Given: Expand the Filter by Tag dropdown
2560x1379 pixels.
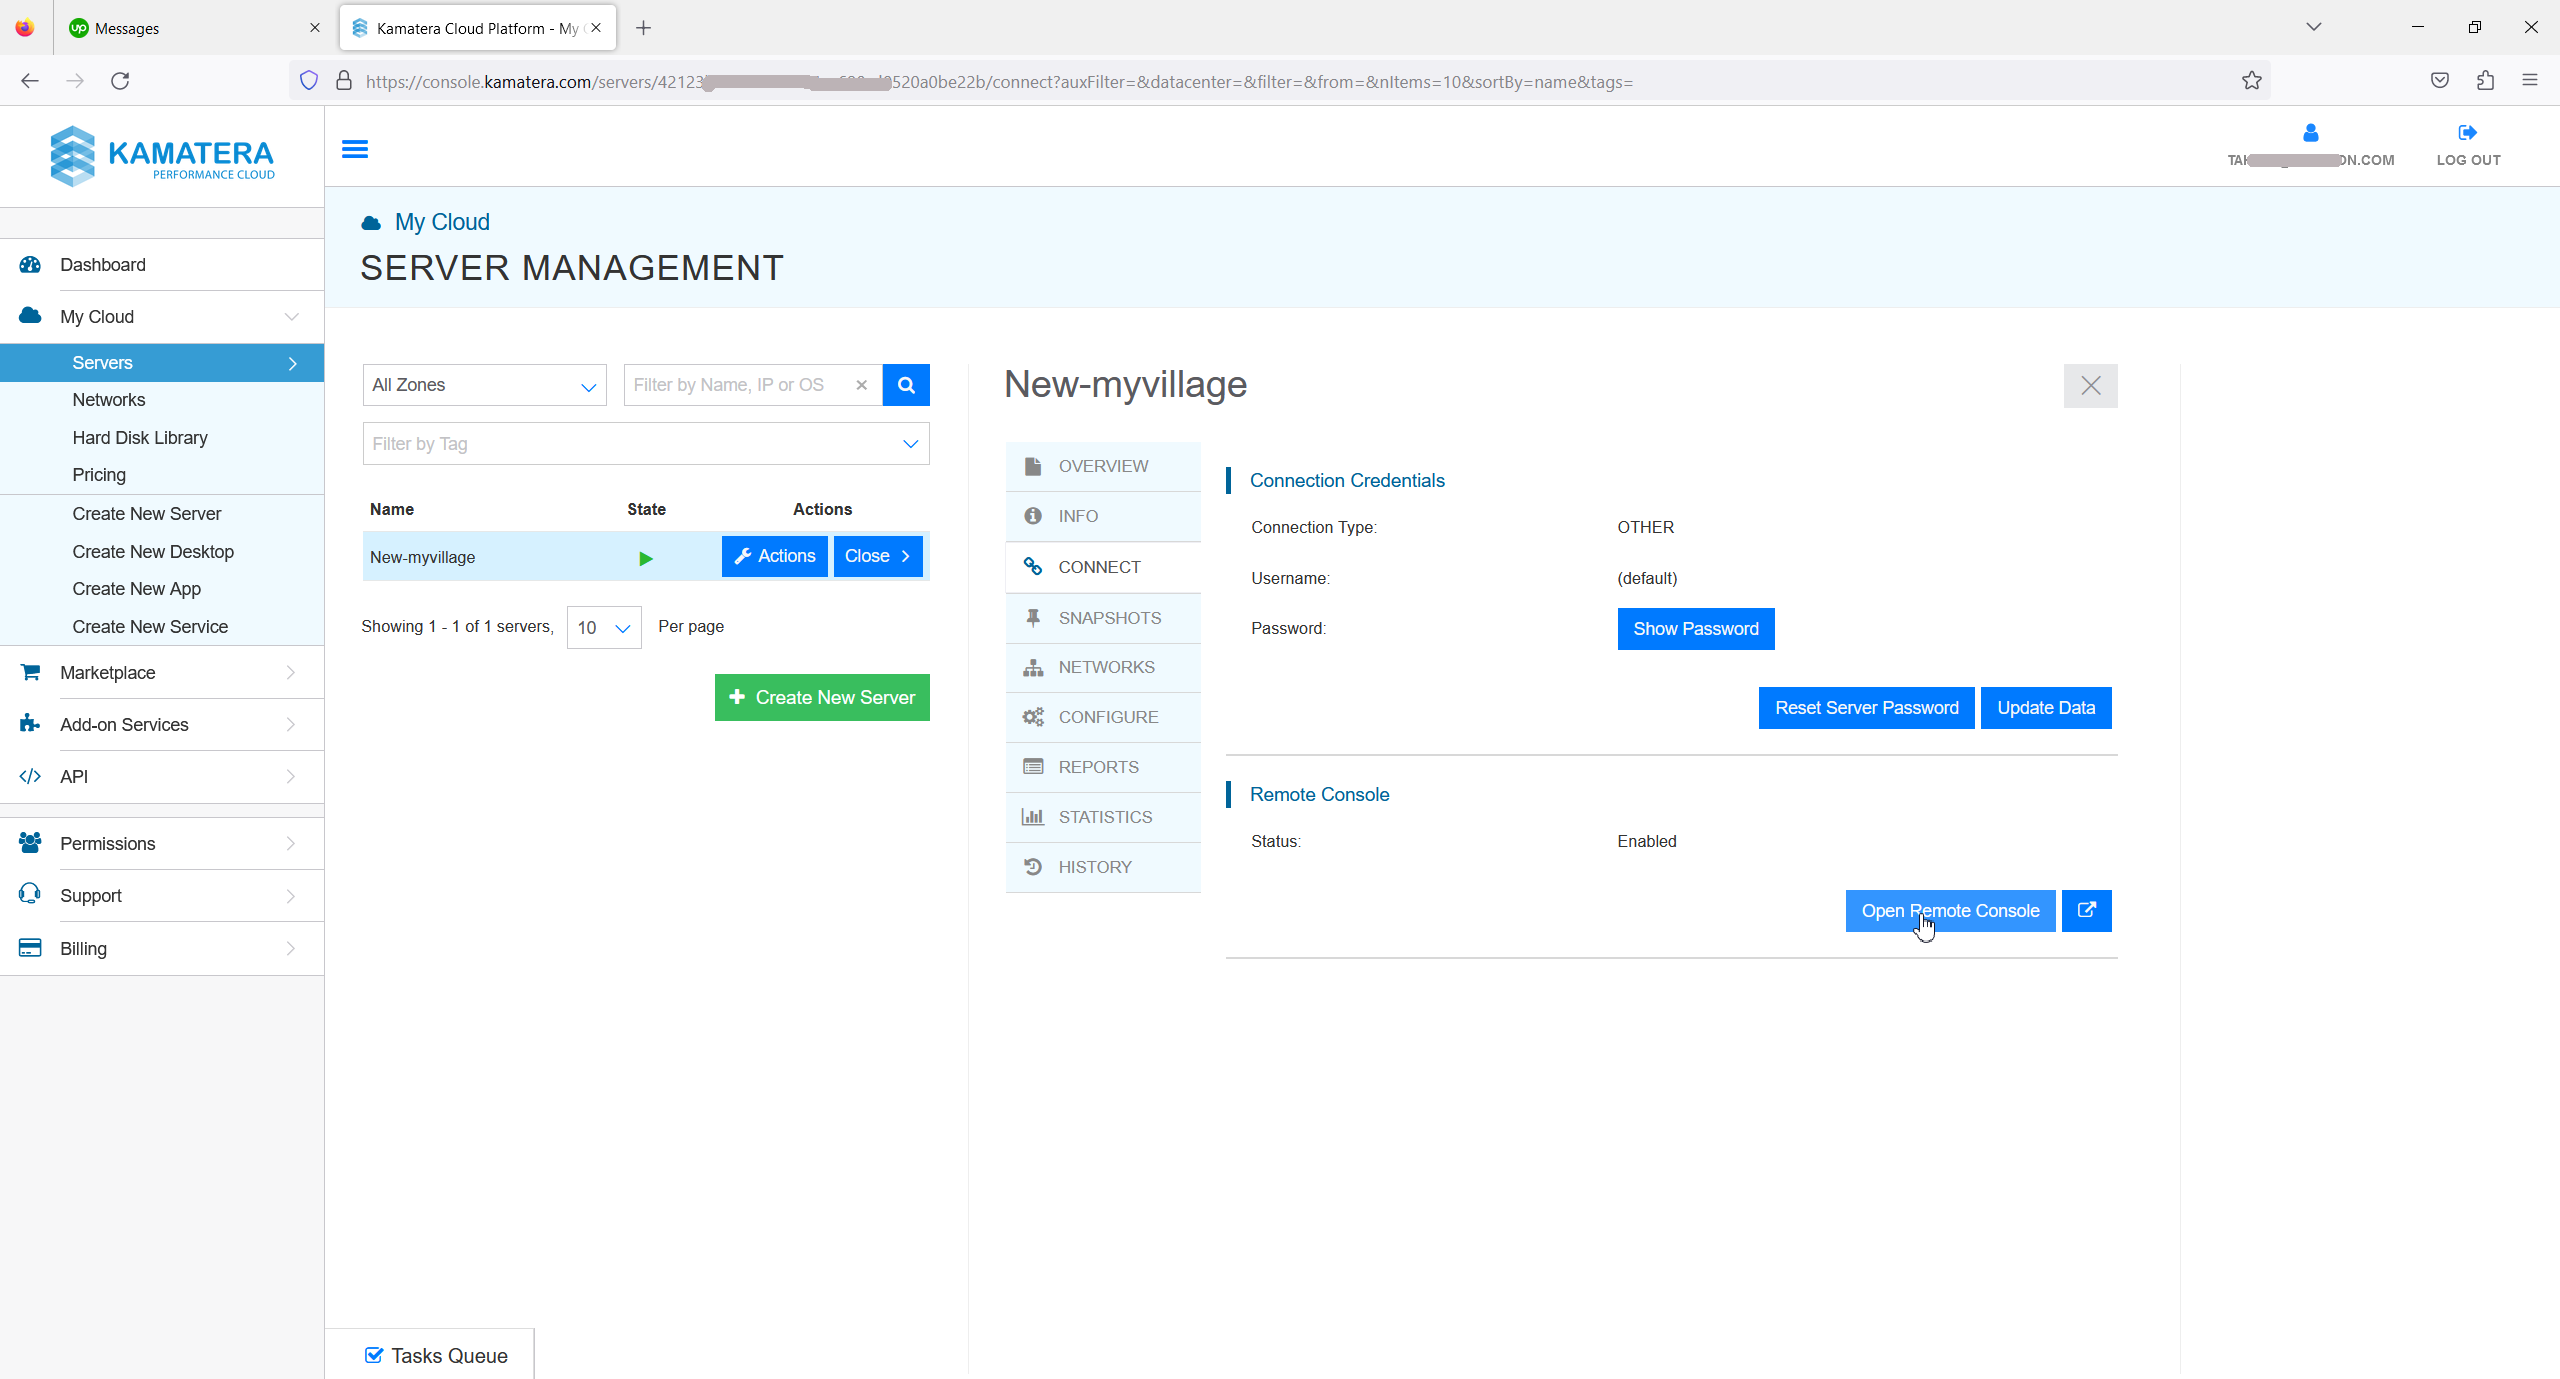Looking at the screenshot, I should [x=646, y=444].
